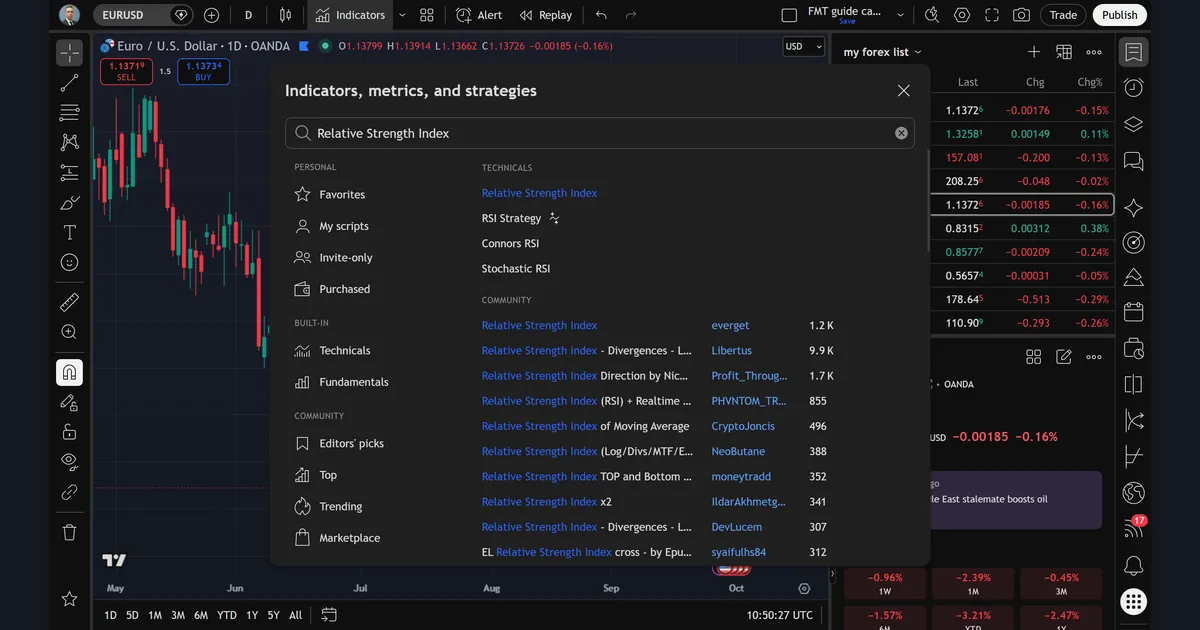Image resolution: width=1200 pixels, height=630 pixels.
Task: Toggle magnet mode for drawings
Action: point(69,373)
